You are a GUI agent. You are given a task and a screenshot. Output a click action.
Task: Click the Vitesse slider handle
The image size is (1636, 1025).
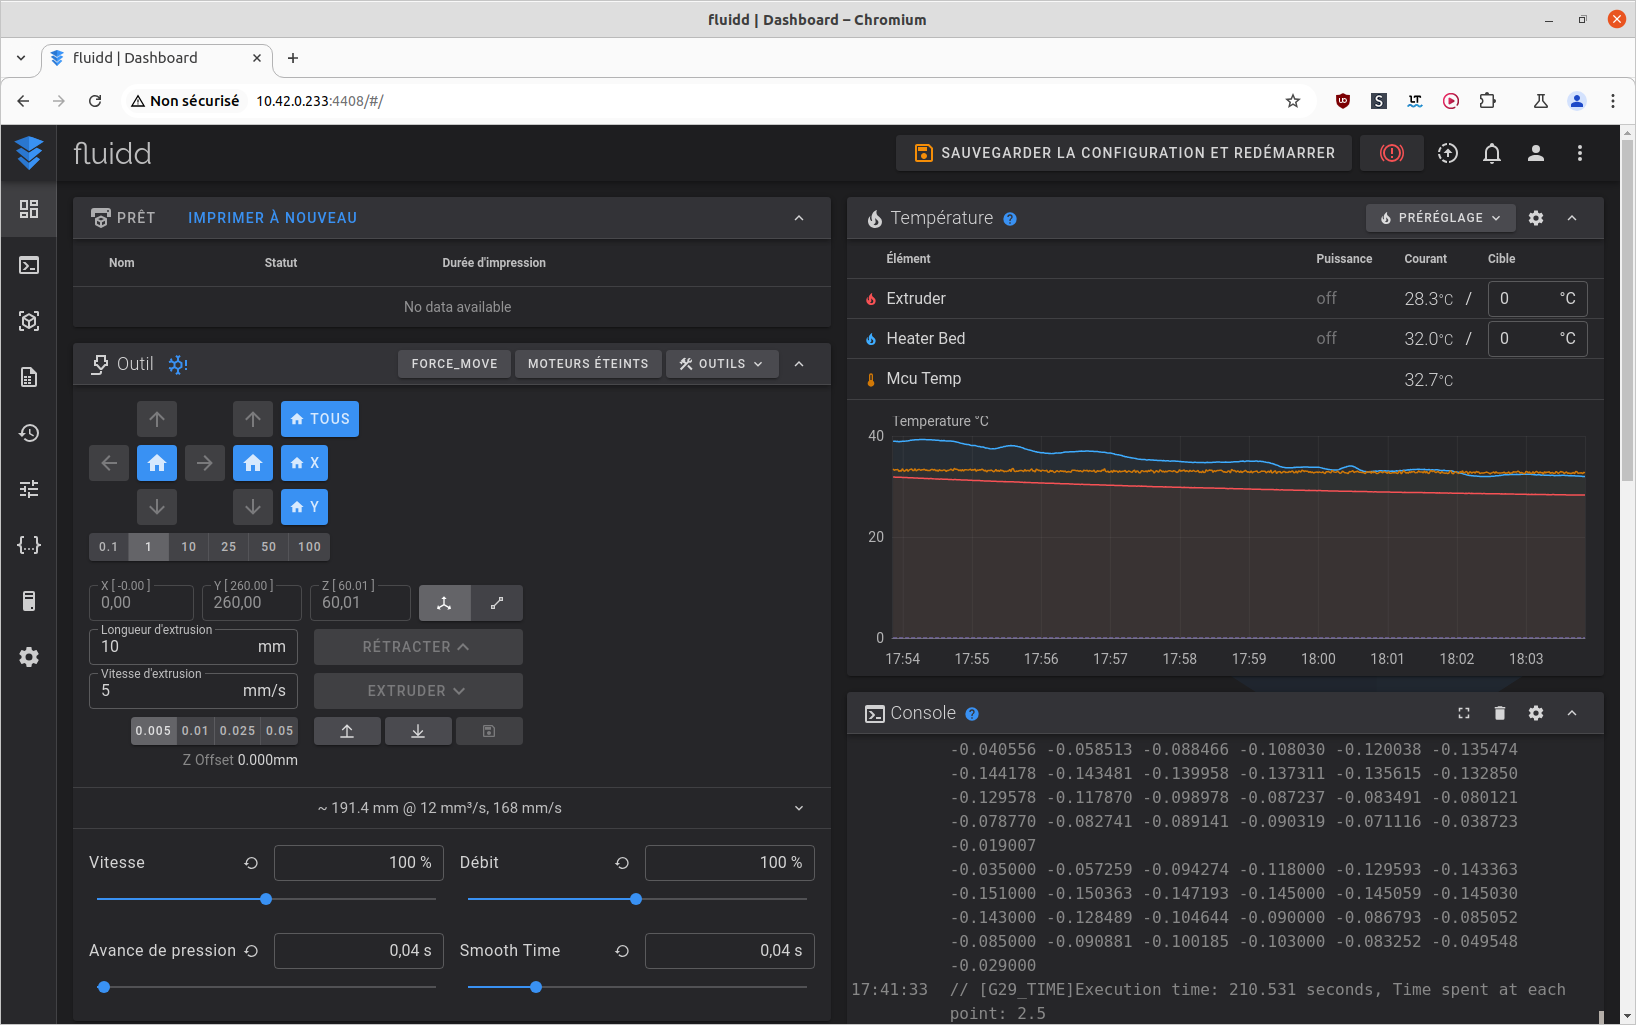[266, 899]
